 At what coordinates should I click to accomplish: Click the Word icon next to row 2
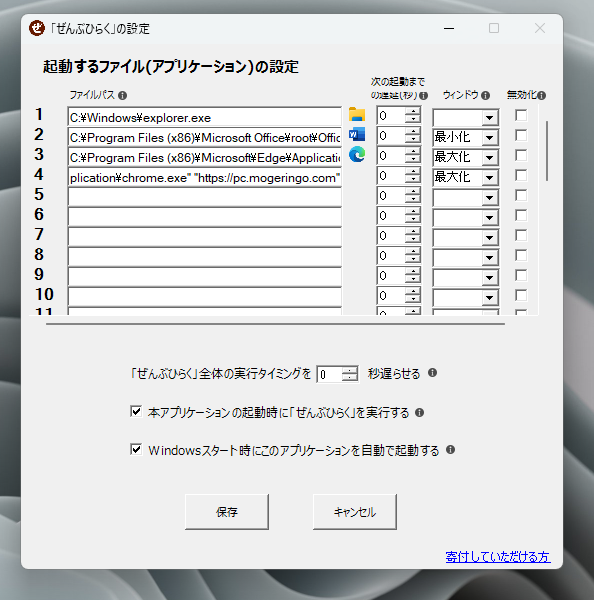pos(357,135)
